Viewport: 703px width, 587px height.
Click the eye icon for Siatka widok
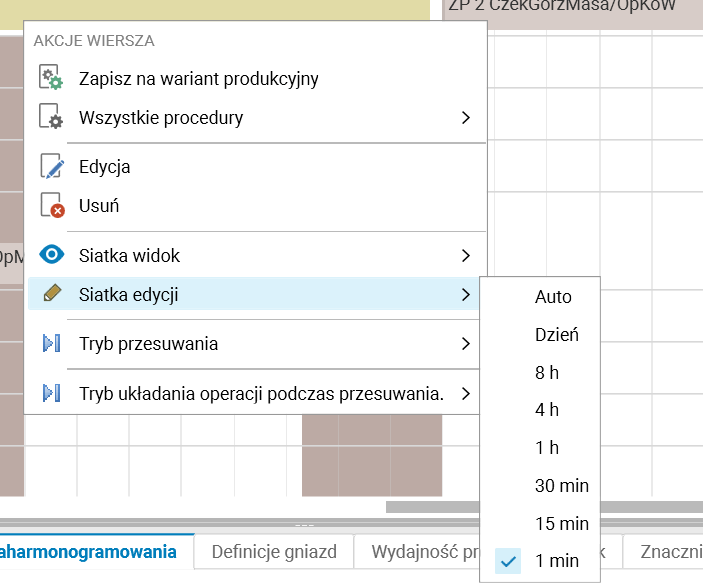click(51, 255)
